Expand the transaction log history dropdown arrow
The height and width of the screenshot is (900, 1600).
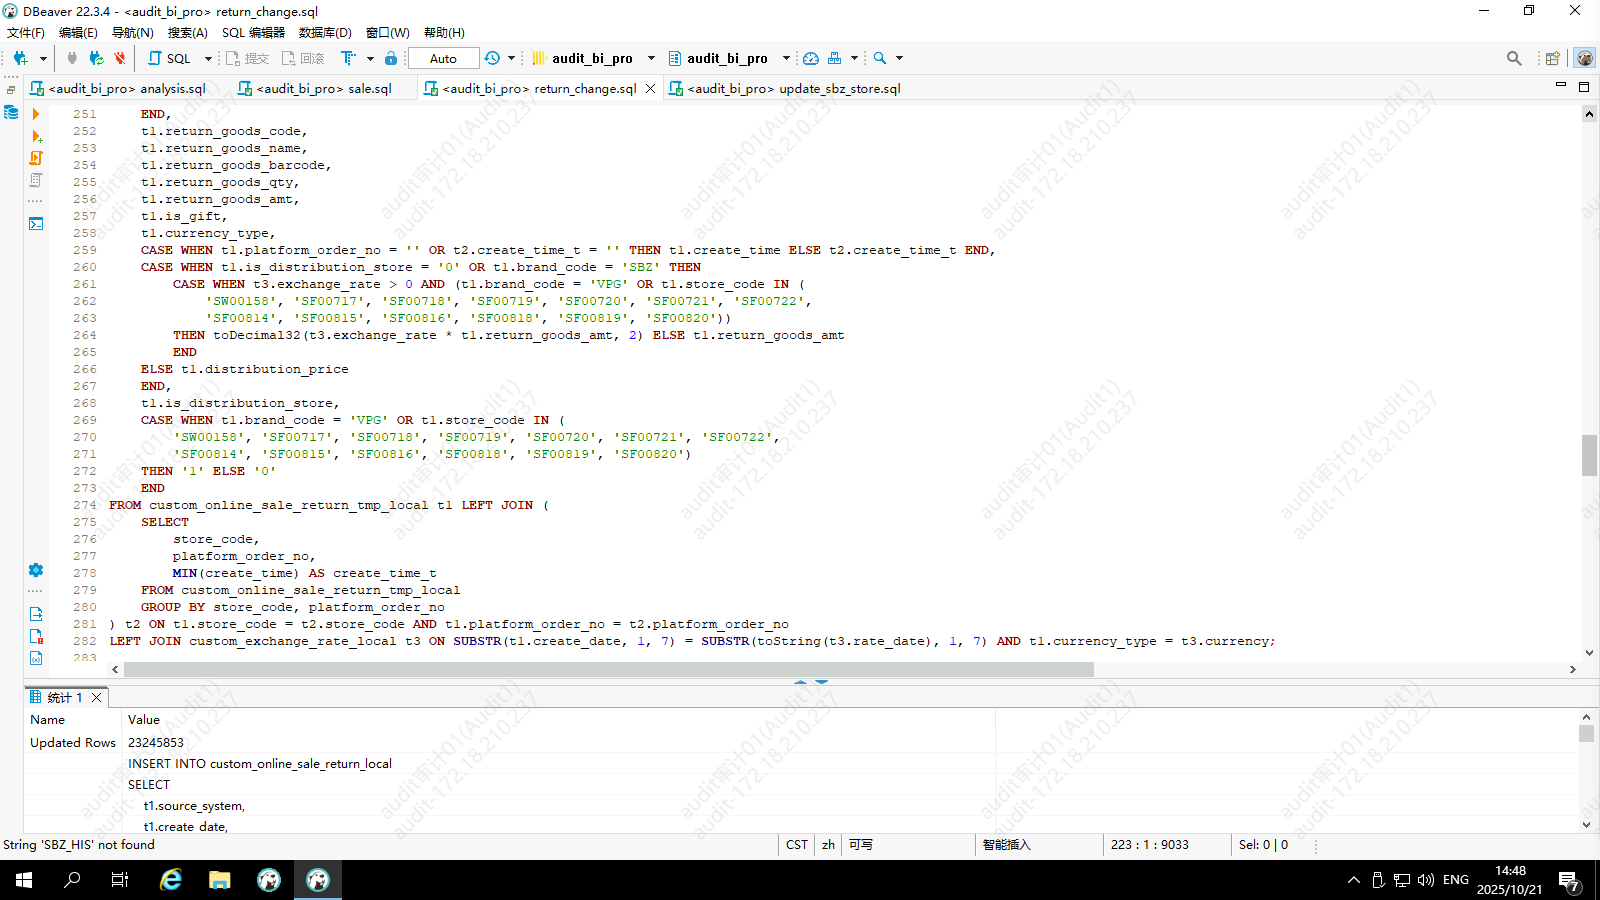(511, 58)
